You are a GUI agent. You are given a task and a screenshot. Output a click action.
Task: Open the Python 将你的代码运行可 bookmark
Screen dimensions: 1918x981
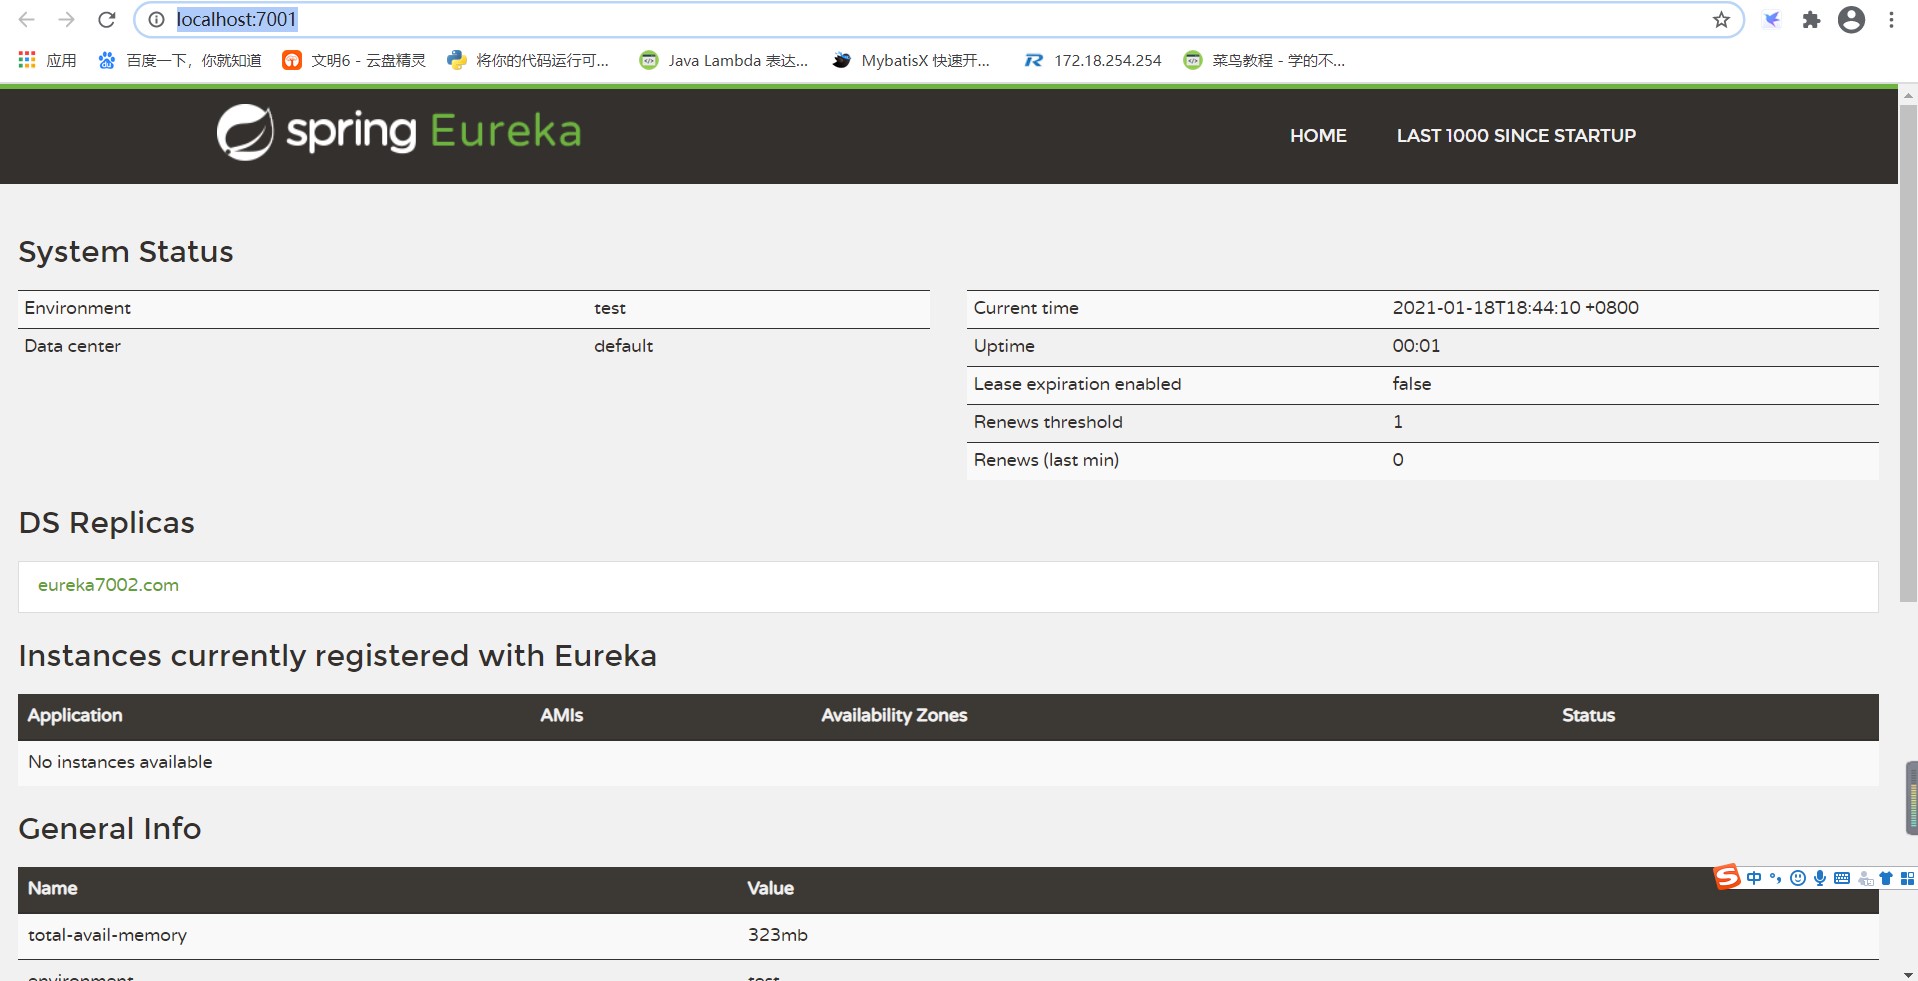click(528, 60)
